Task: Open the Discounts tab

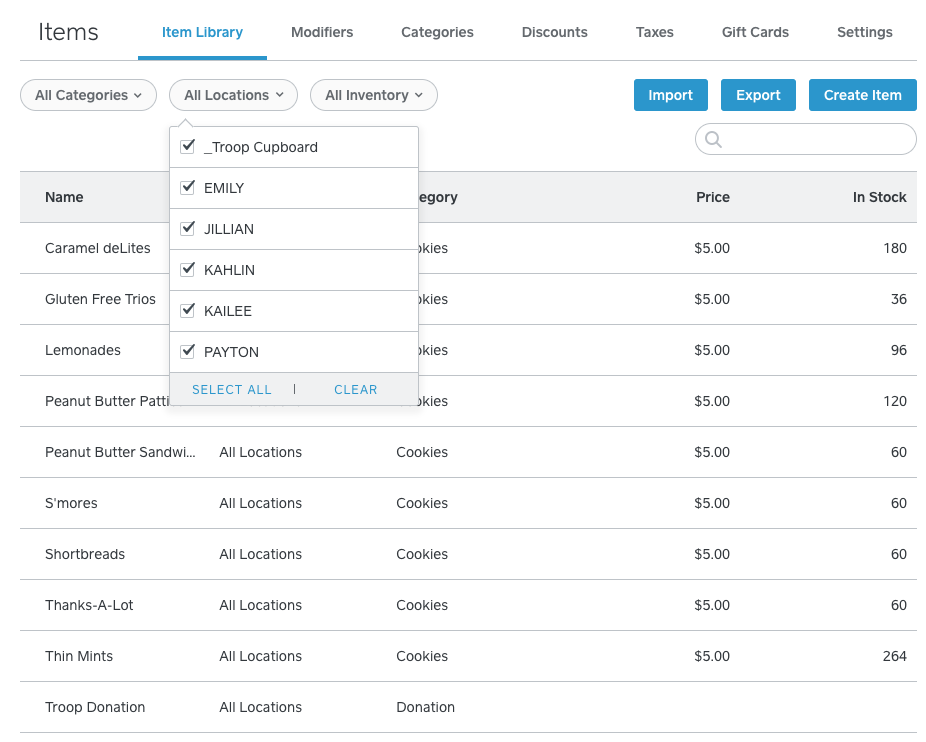Action: (x=554, y=32)
